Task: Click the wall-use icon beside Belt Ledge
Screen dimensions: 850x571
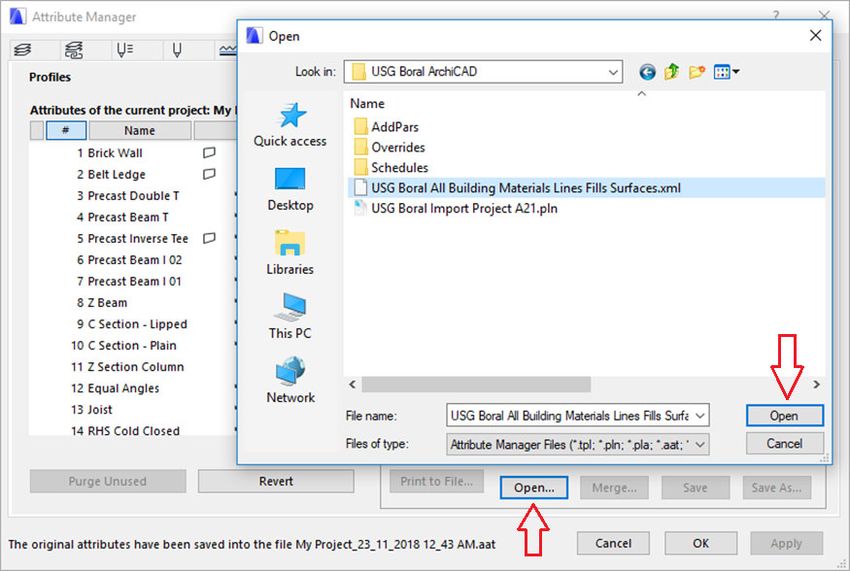Action: [x=209, y=174]
